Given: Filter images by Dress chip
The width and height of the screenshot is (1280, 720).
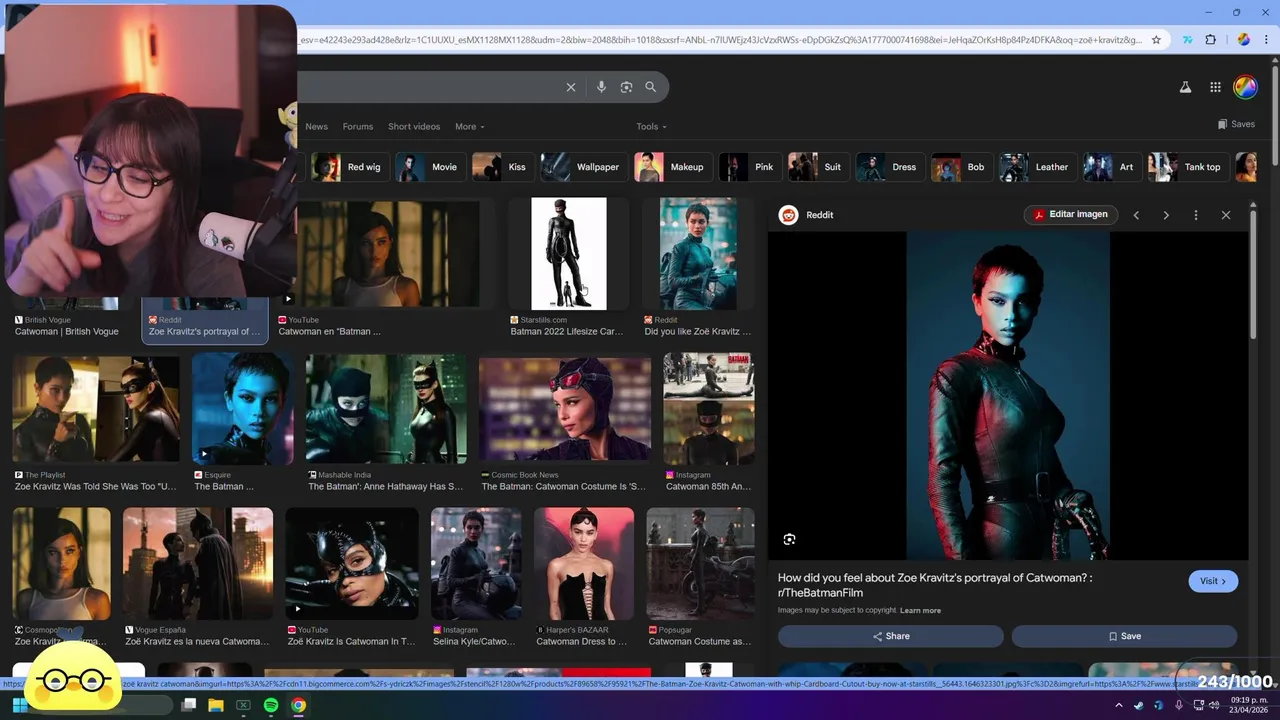Looking at the screenshot, I should point(889,167).
